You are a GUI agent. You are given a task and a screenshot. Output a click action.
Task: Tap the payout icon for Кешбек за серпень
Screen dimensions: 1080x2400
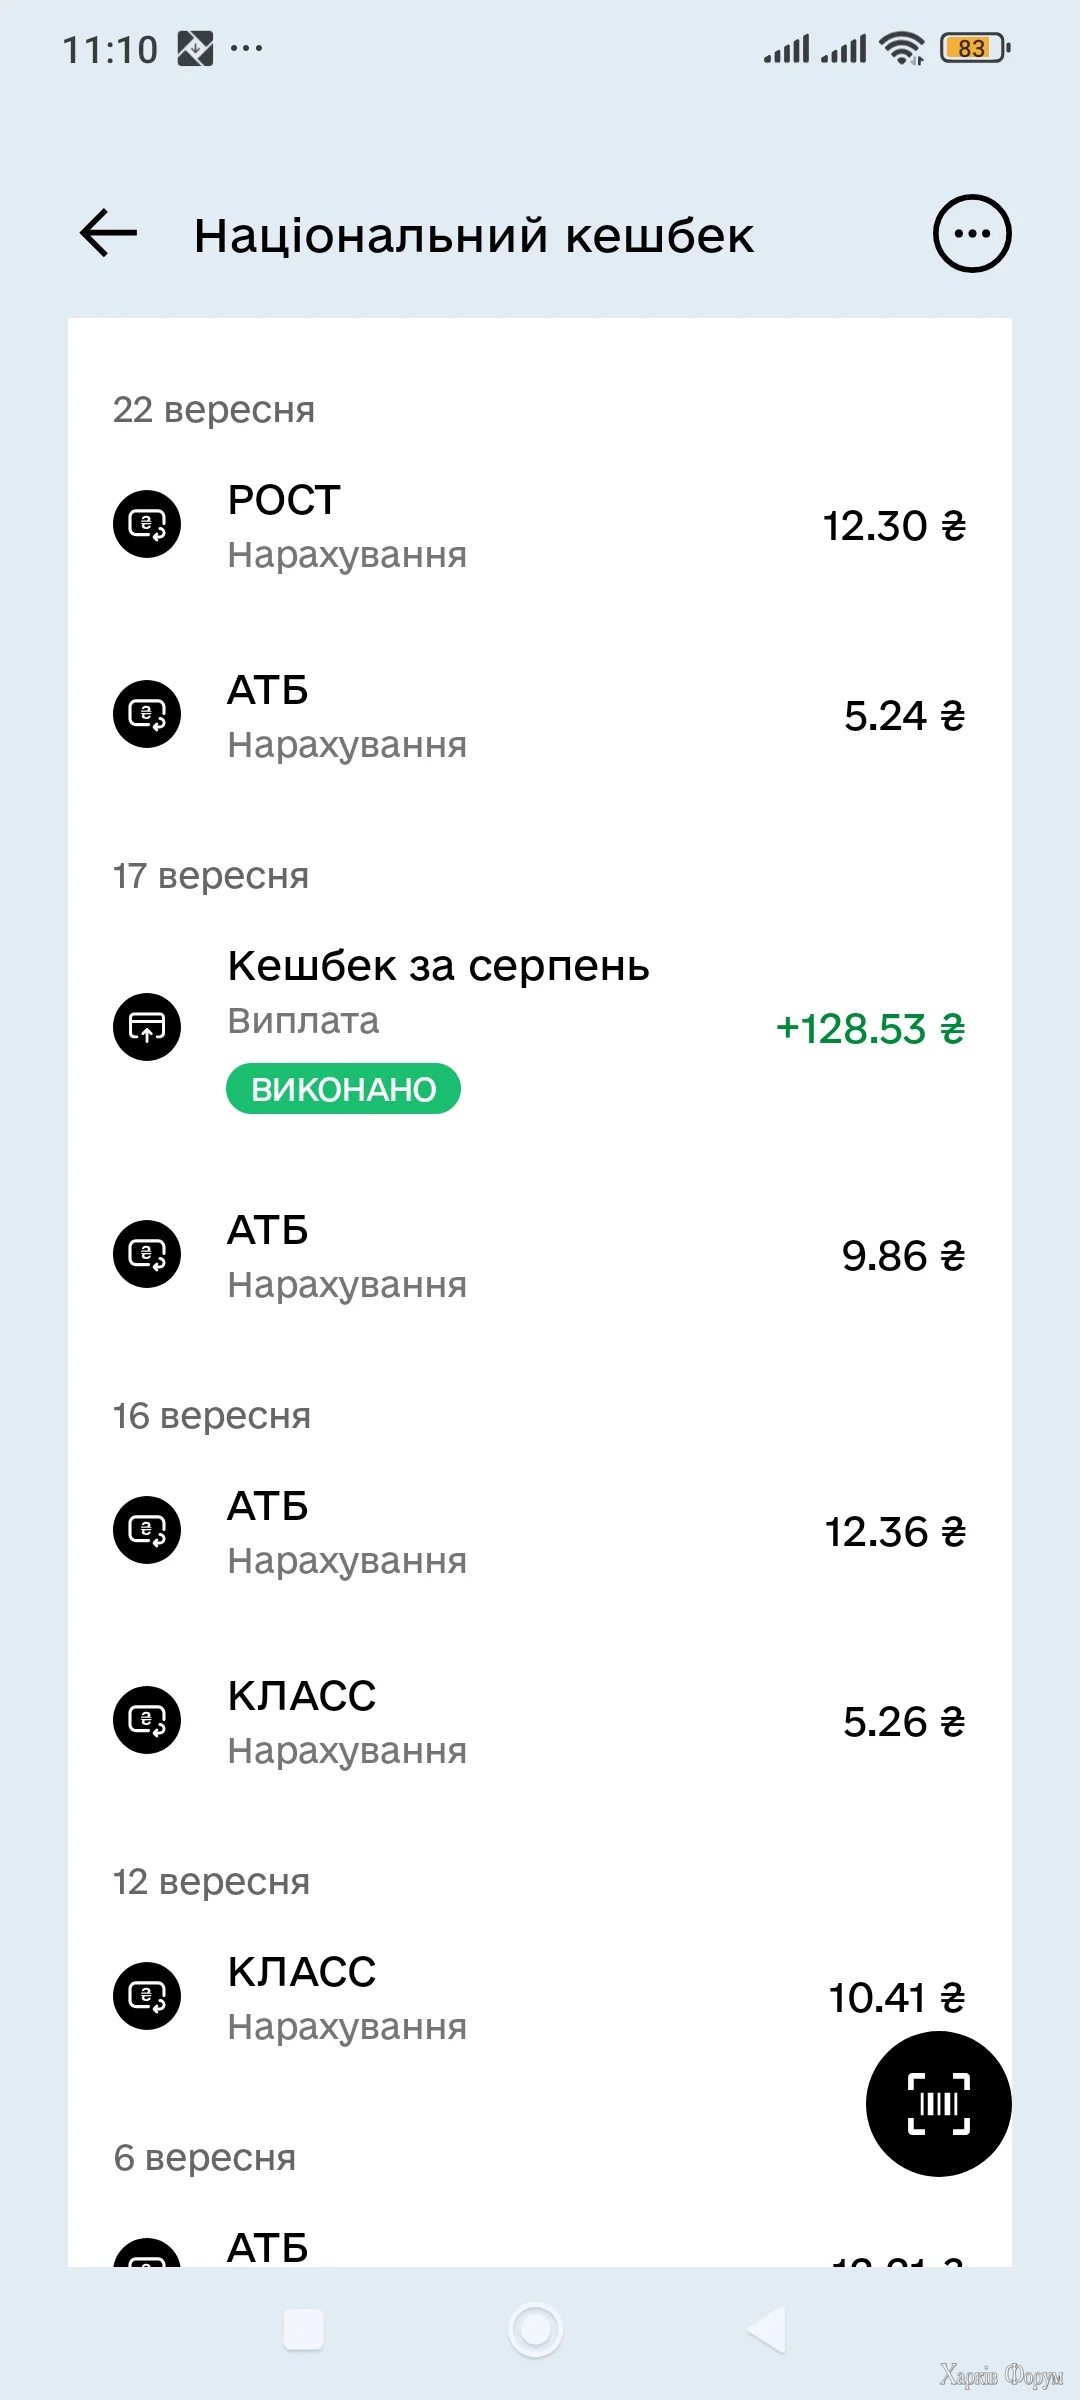pyautogui.click(x=147, y=1027)
